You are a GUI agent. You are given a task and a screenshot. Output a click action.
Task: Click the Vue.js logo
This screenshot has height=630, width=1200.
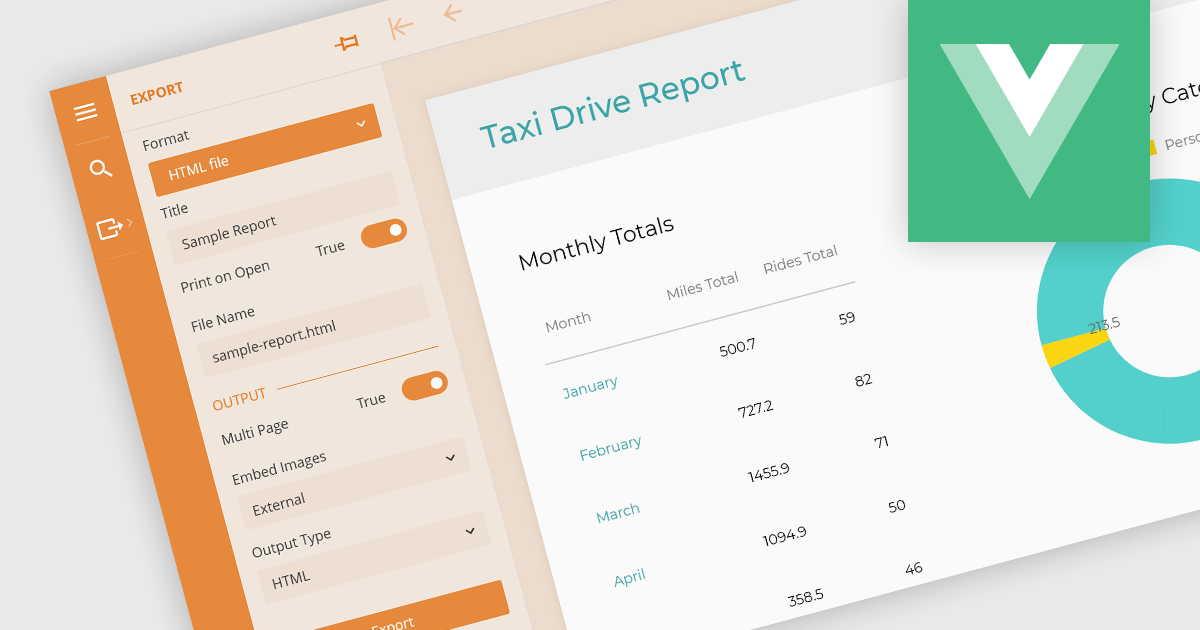(x=1029, y=120)
